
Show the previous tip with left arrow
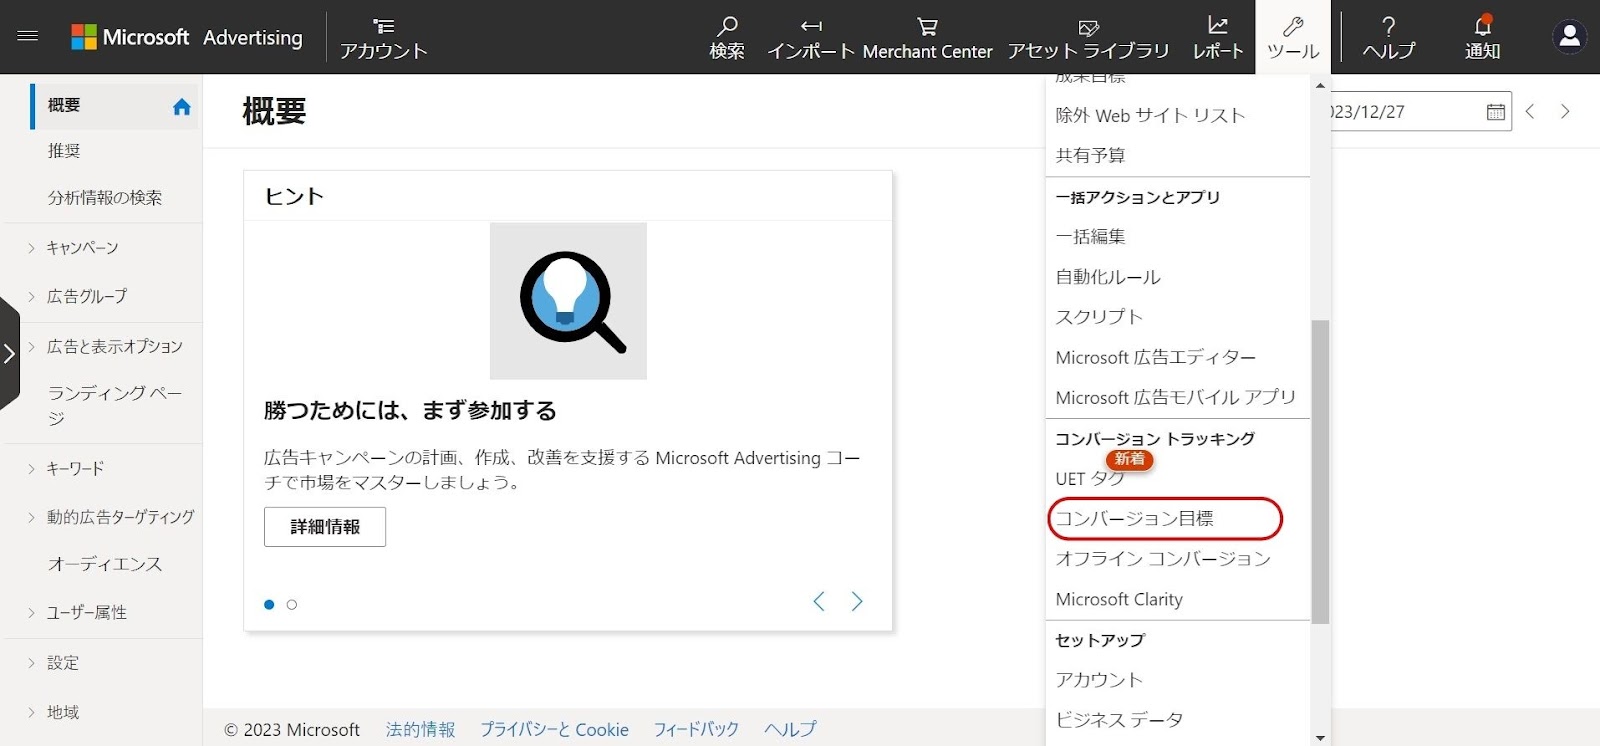pos(819,601)
